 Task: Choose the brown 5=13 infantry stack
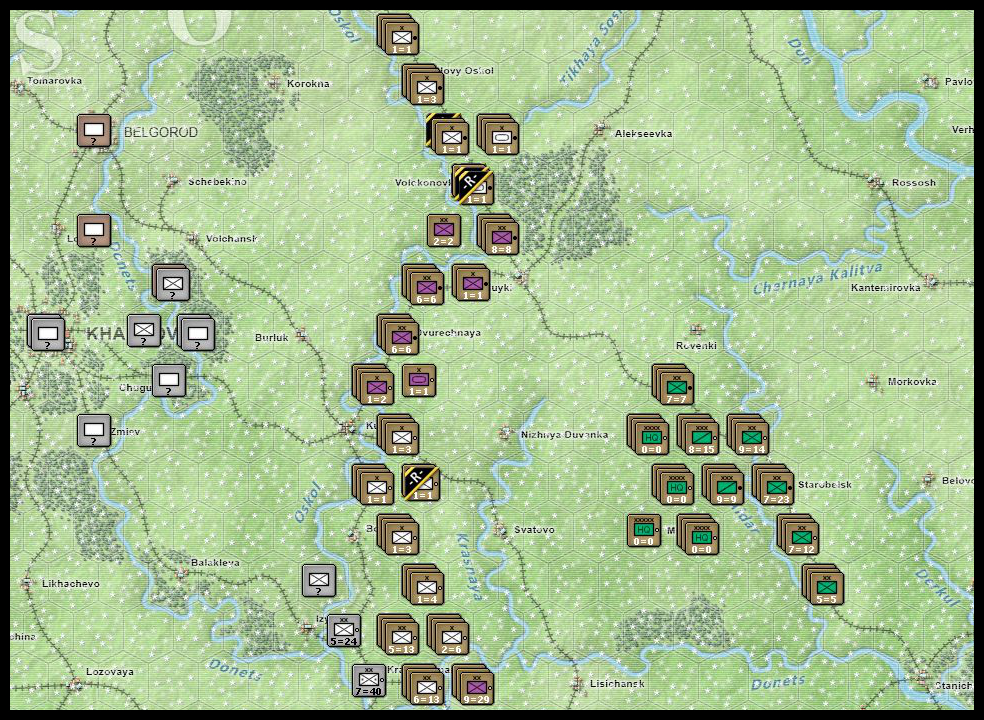click(398, 635)
